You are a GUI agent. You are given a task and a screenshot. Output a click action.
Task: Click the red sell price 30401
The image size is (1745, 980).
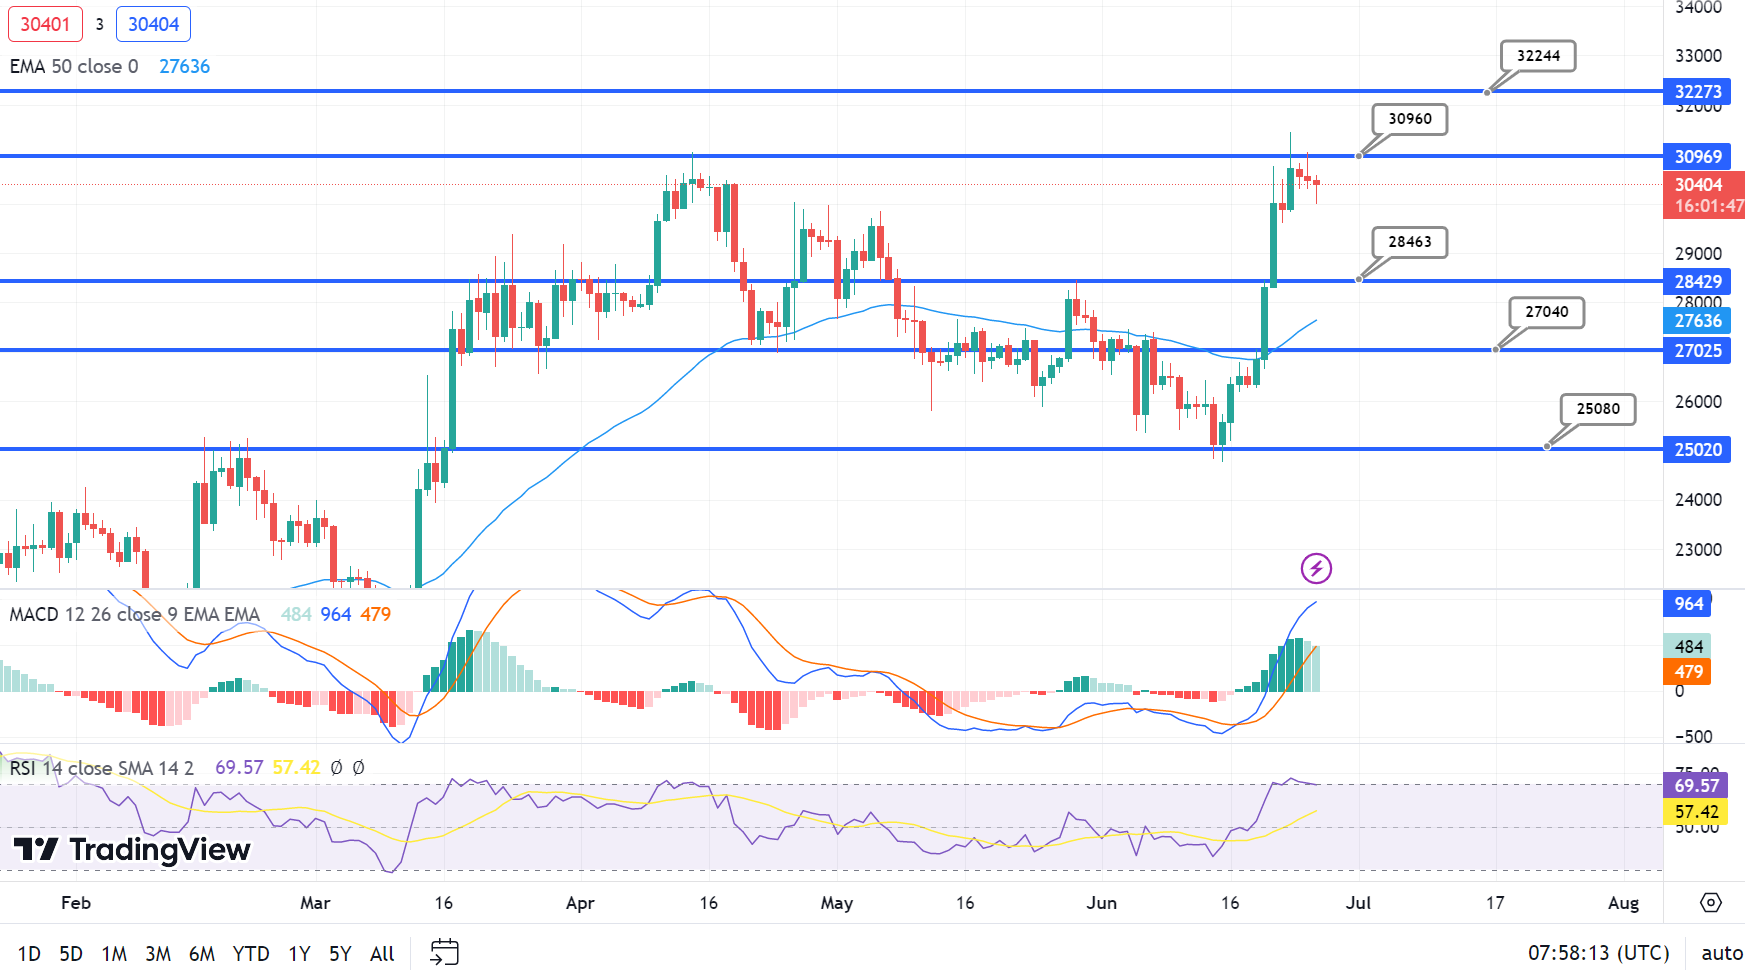(x=45, y=24)
